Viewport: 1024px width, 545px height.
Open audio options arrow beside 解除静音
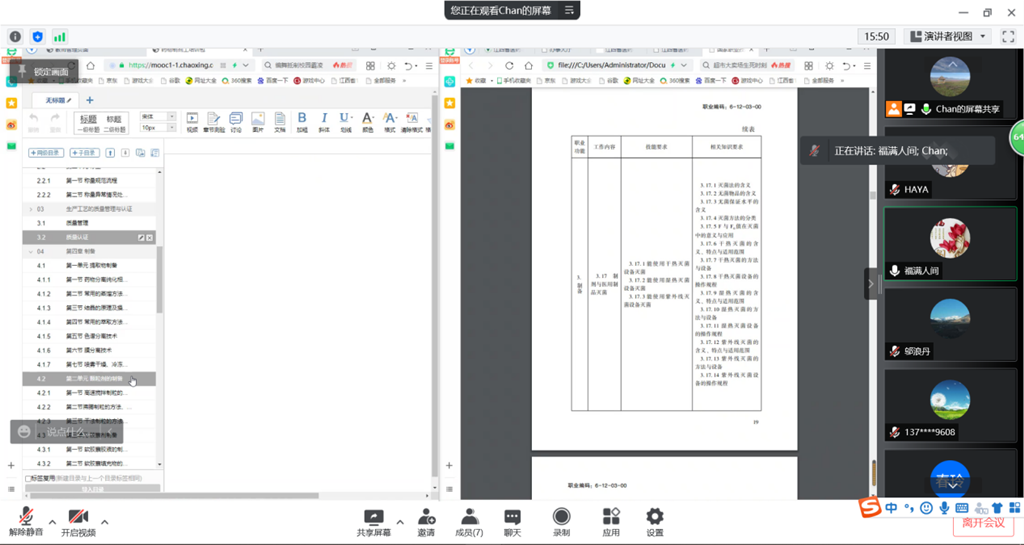coord(52,522)
